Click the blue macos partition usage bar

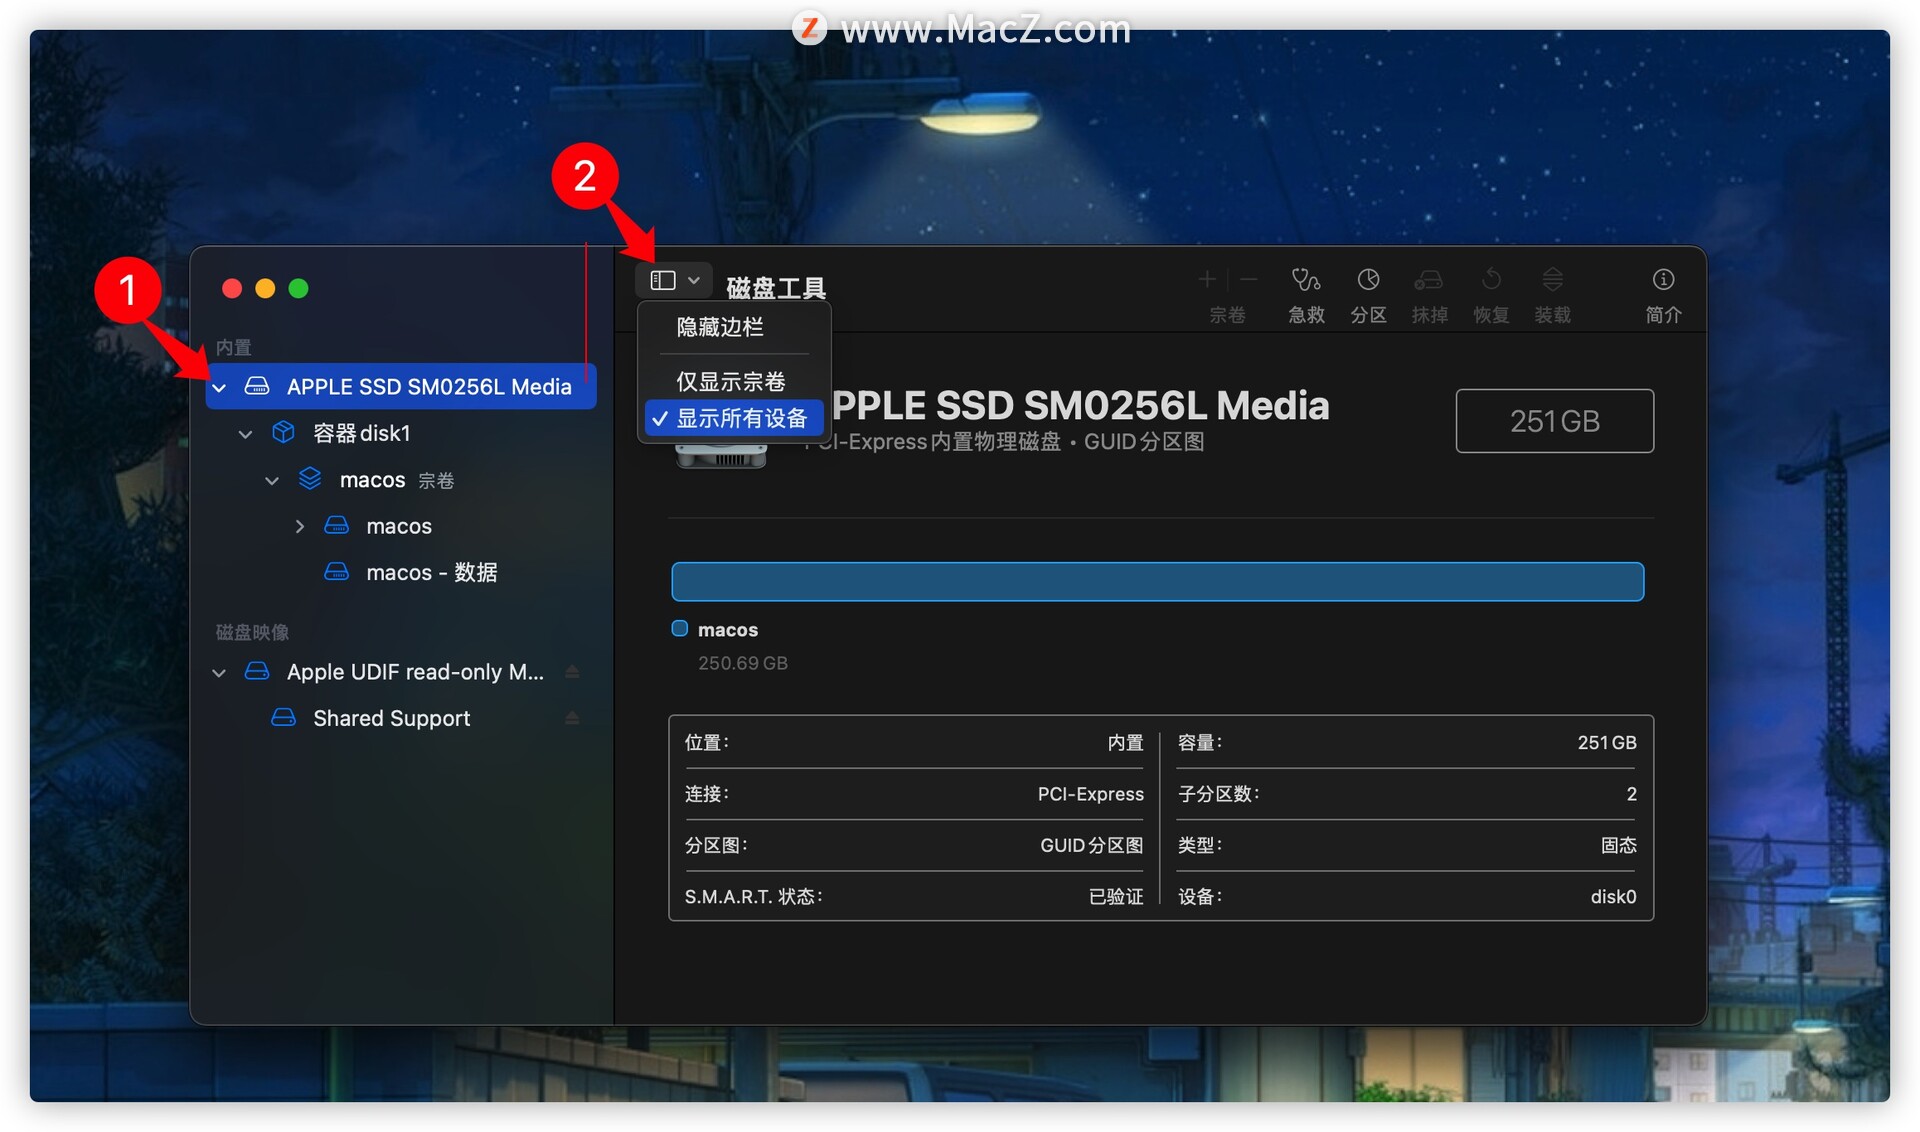[x=1157, y=582]
